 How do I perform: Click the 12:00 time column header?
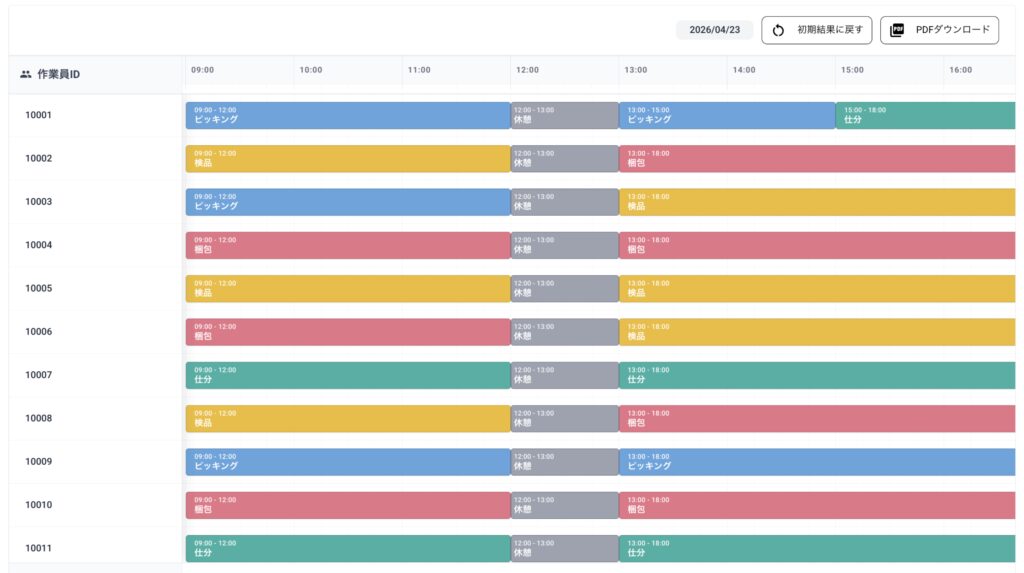528,70
